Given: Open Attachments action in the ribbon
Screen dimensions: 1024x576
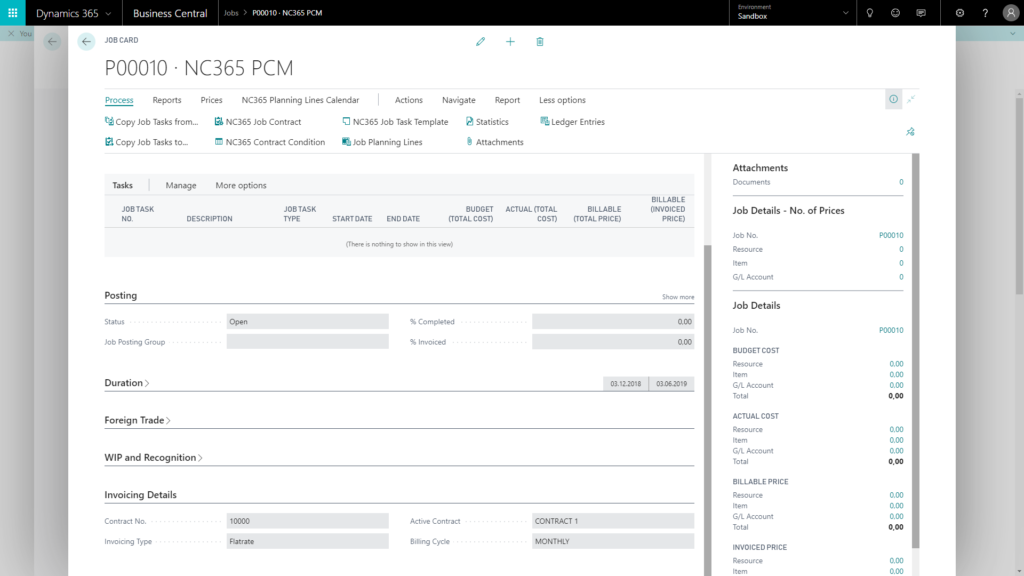Looking at the screenshot, I should [494, 142].
